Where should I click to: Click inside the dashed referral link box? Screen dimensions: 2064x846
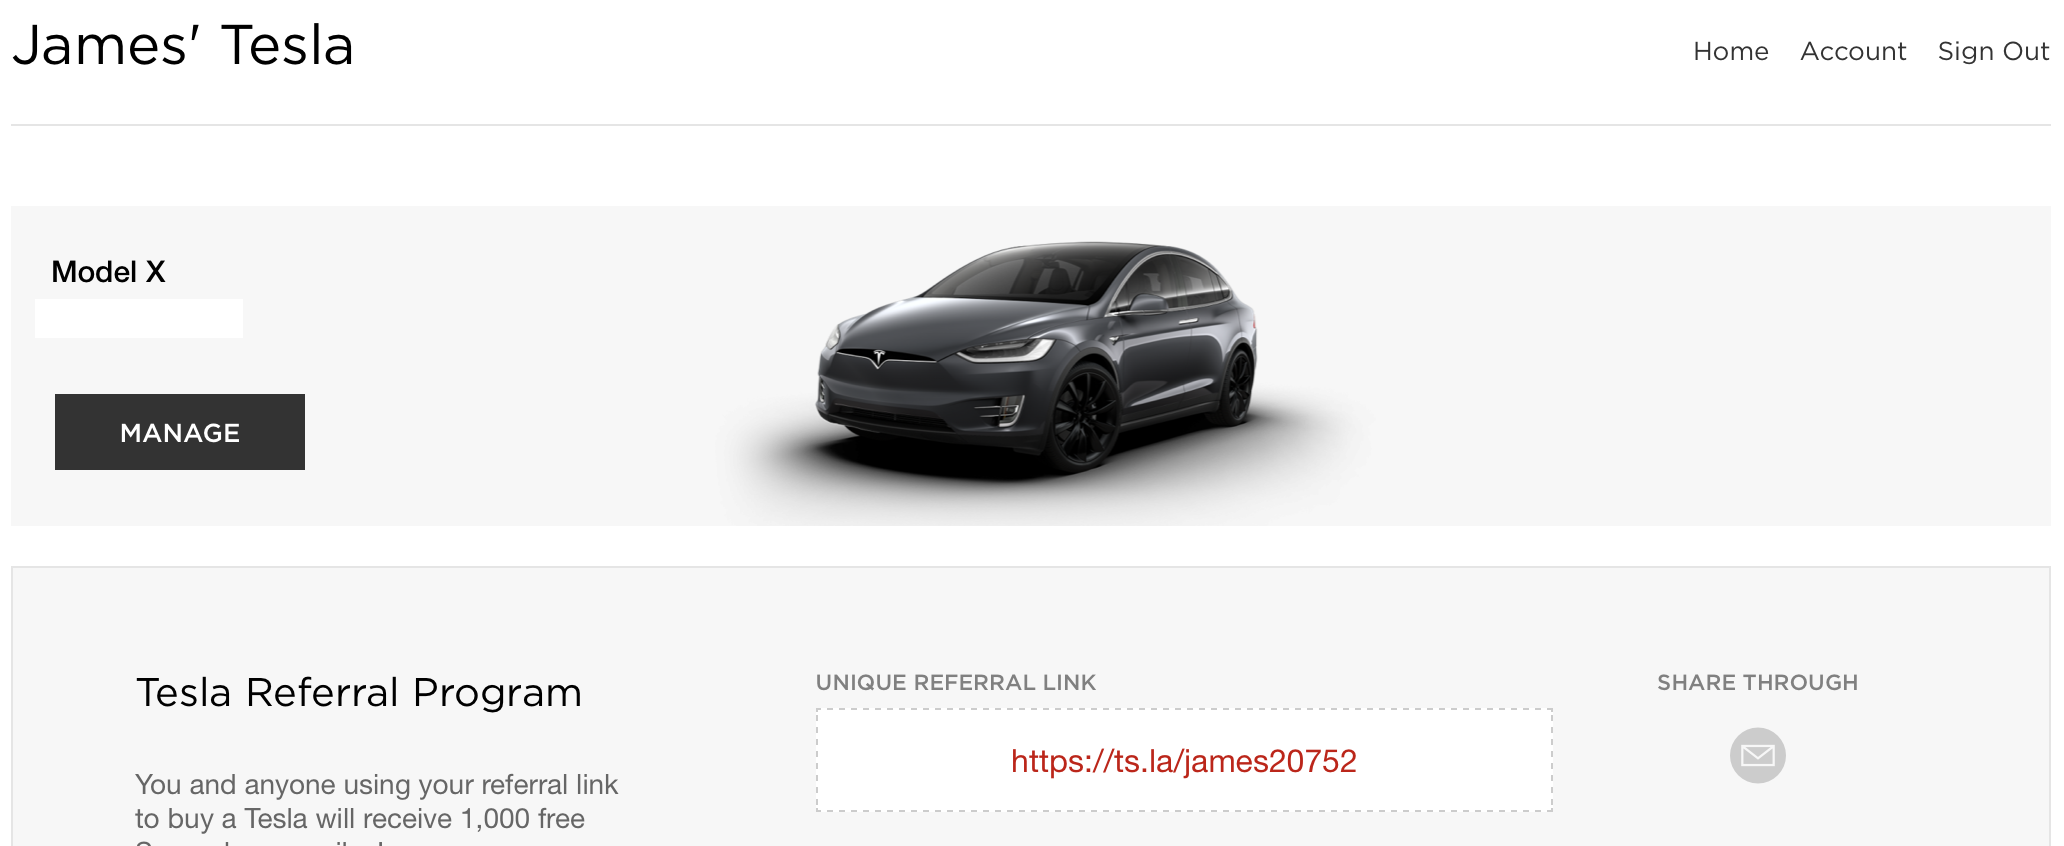[x=1184, y=760]
